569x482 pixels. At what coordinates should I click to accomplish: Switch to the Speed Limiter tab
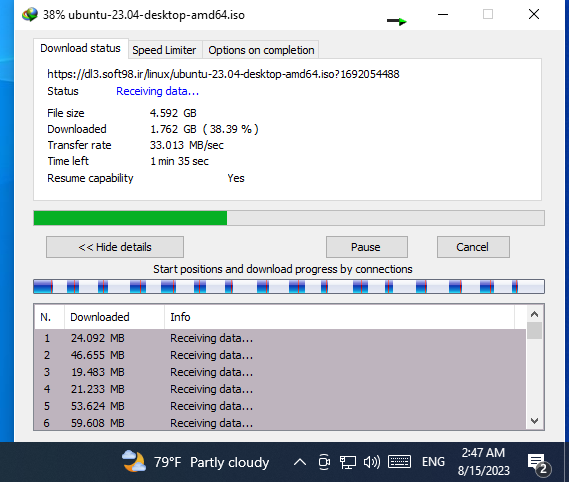(x=164, y=50)
